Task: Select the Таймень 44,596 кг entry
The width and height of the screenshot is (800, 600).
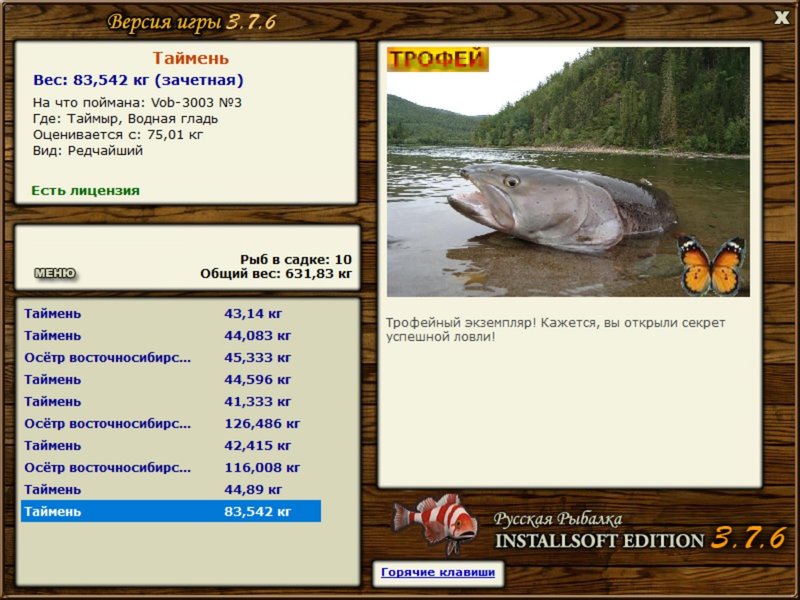Action: coord(171,379)
